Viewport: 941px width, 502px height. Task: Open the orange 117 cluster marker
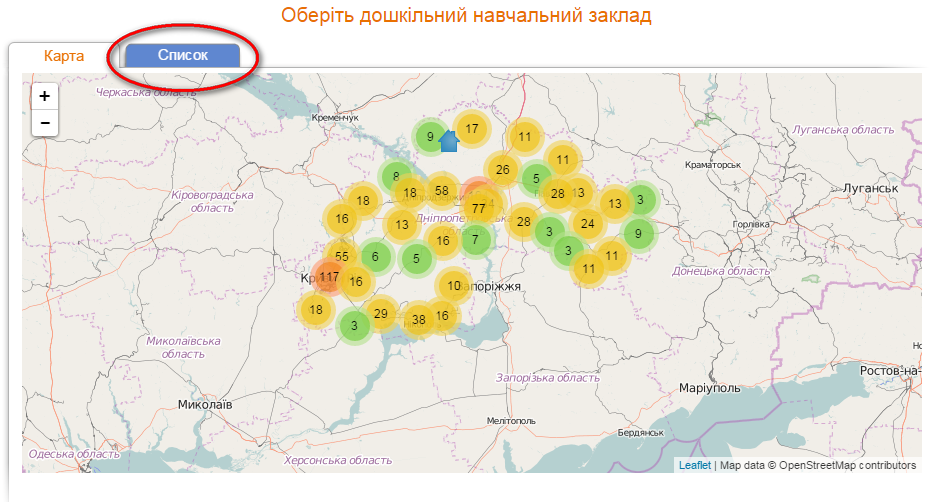(329, 277)
